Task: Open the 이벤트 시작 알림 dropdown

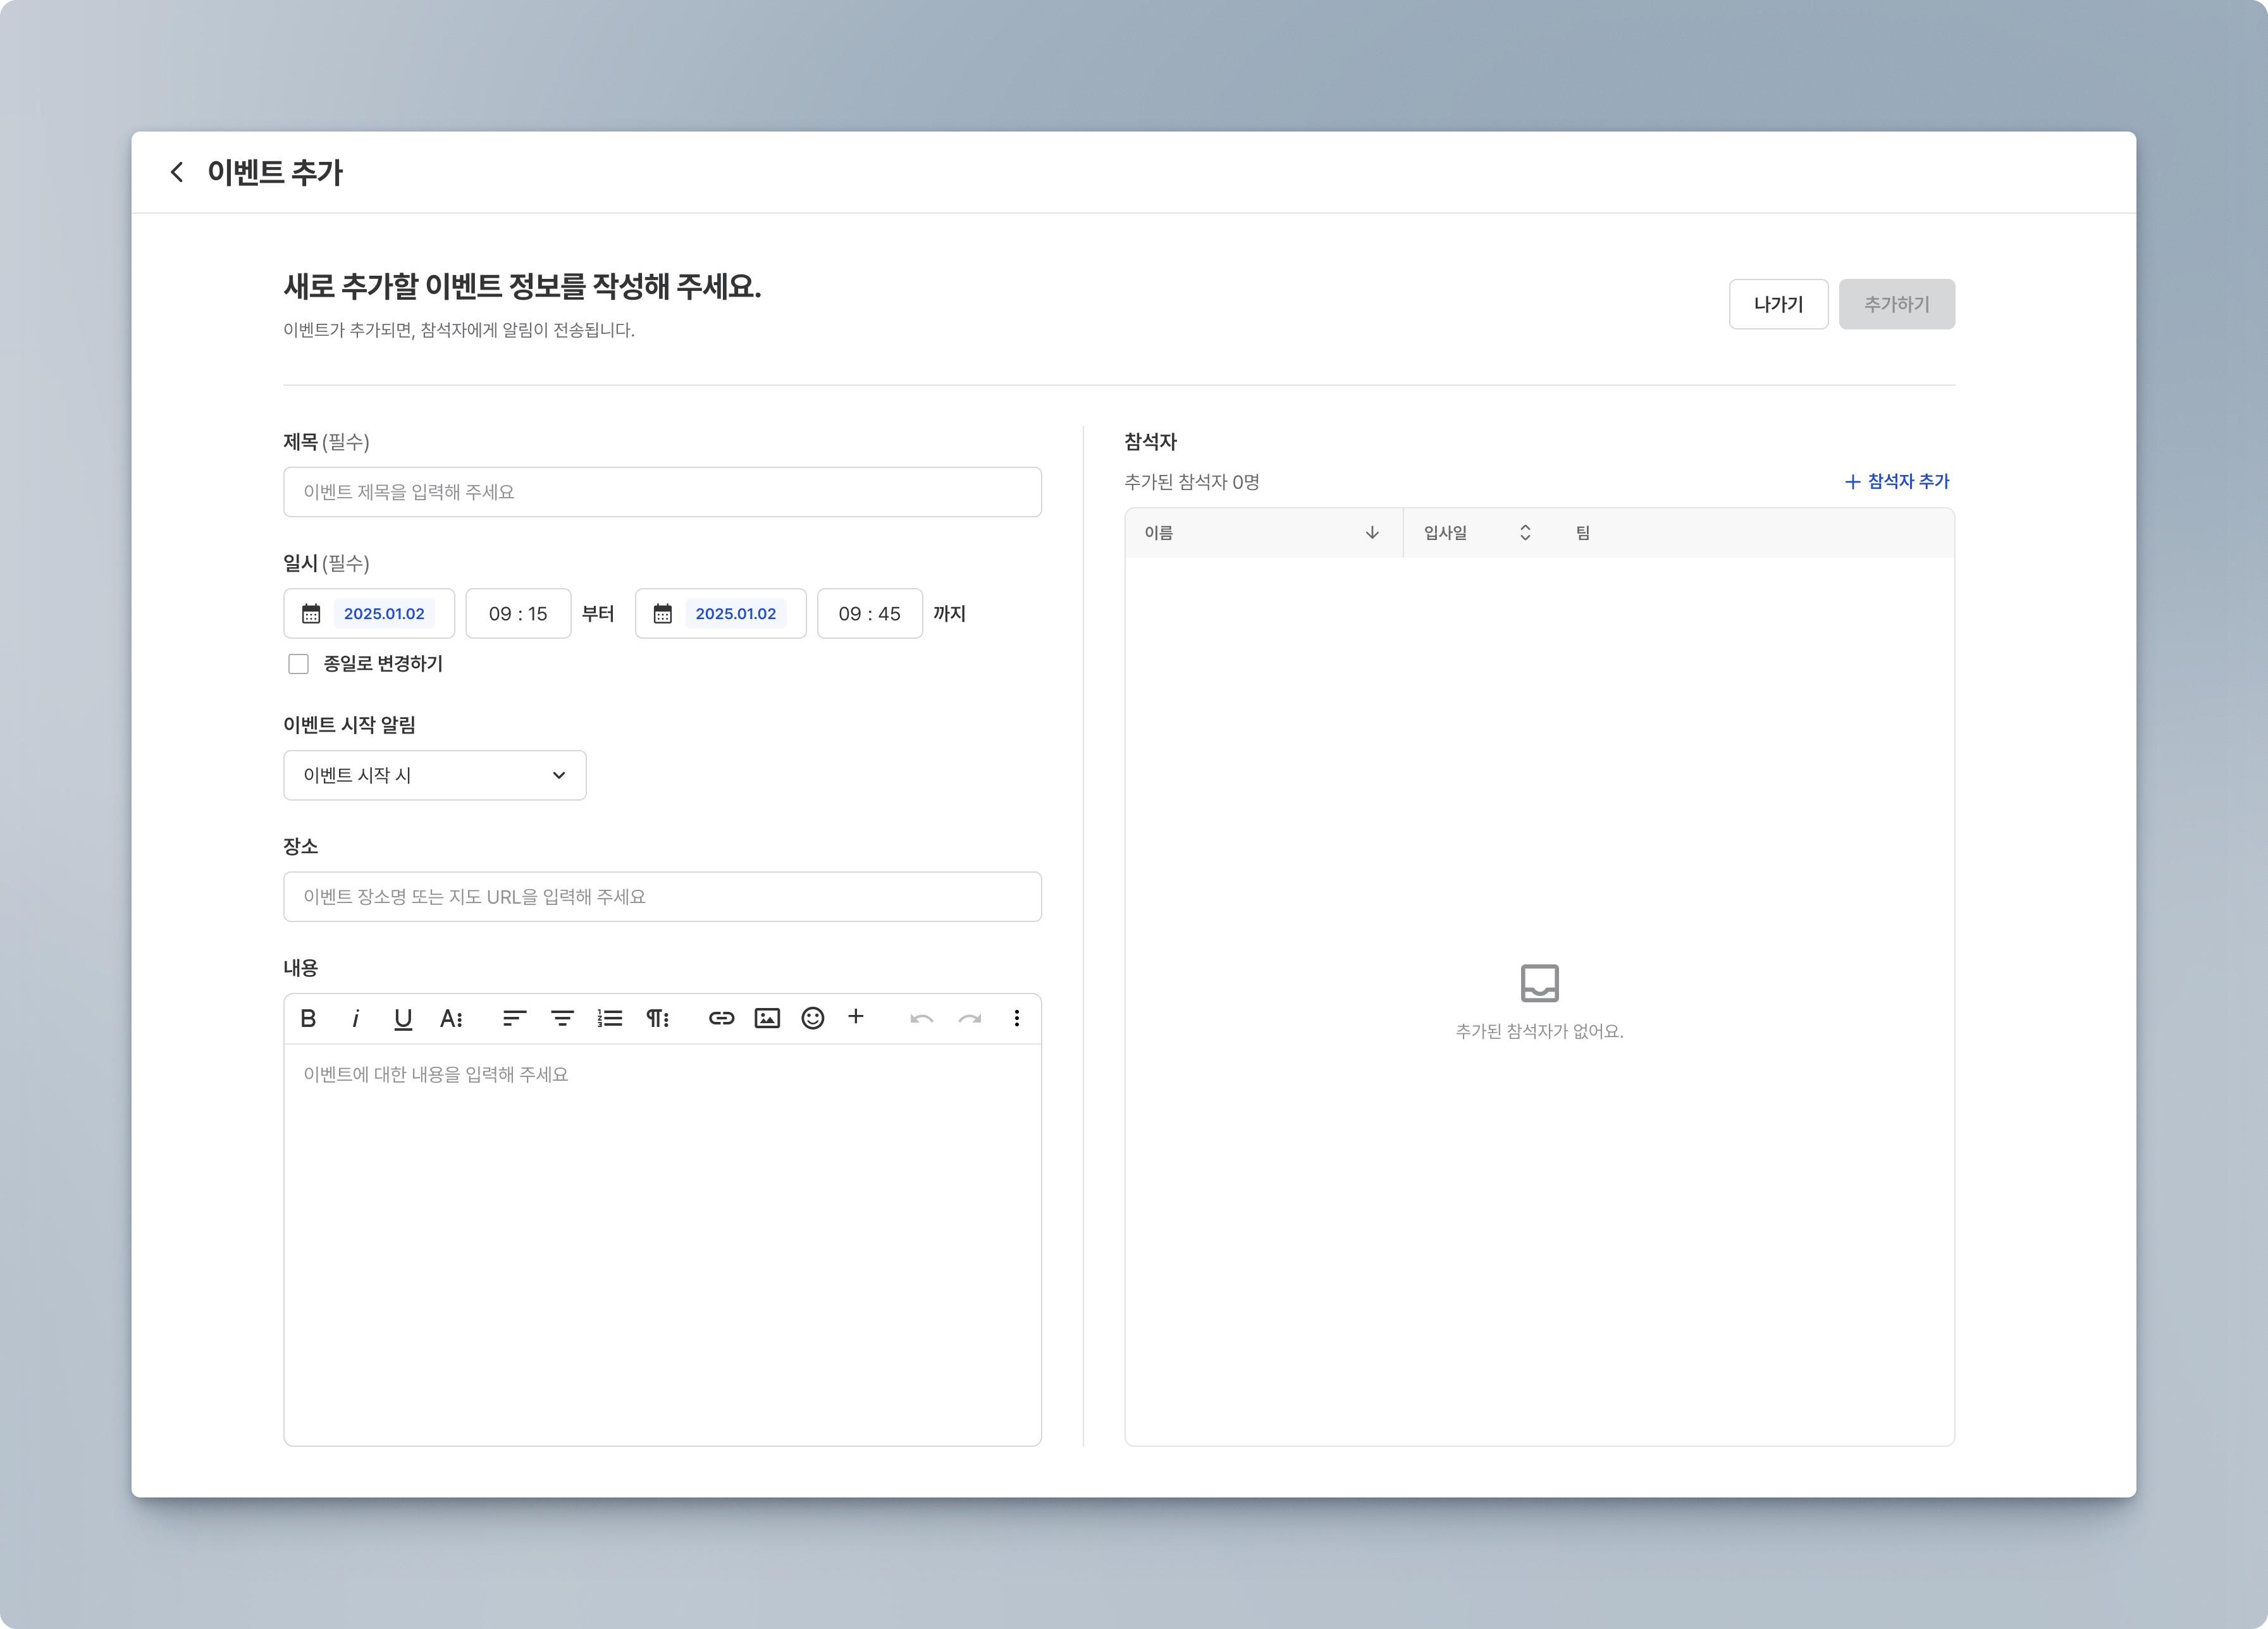Action: [x=434, y=775]
